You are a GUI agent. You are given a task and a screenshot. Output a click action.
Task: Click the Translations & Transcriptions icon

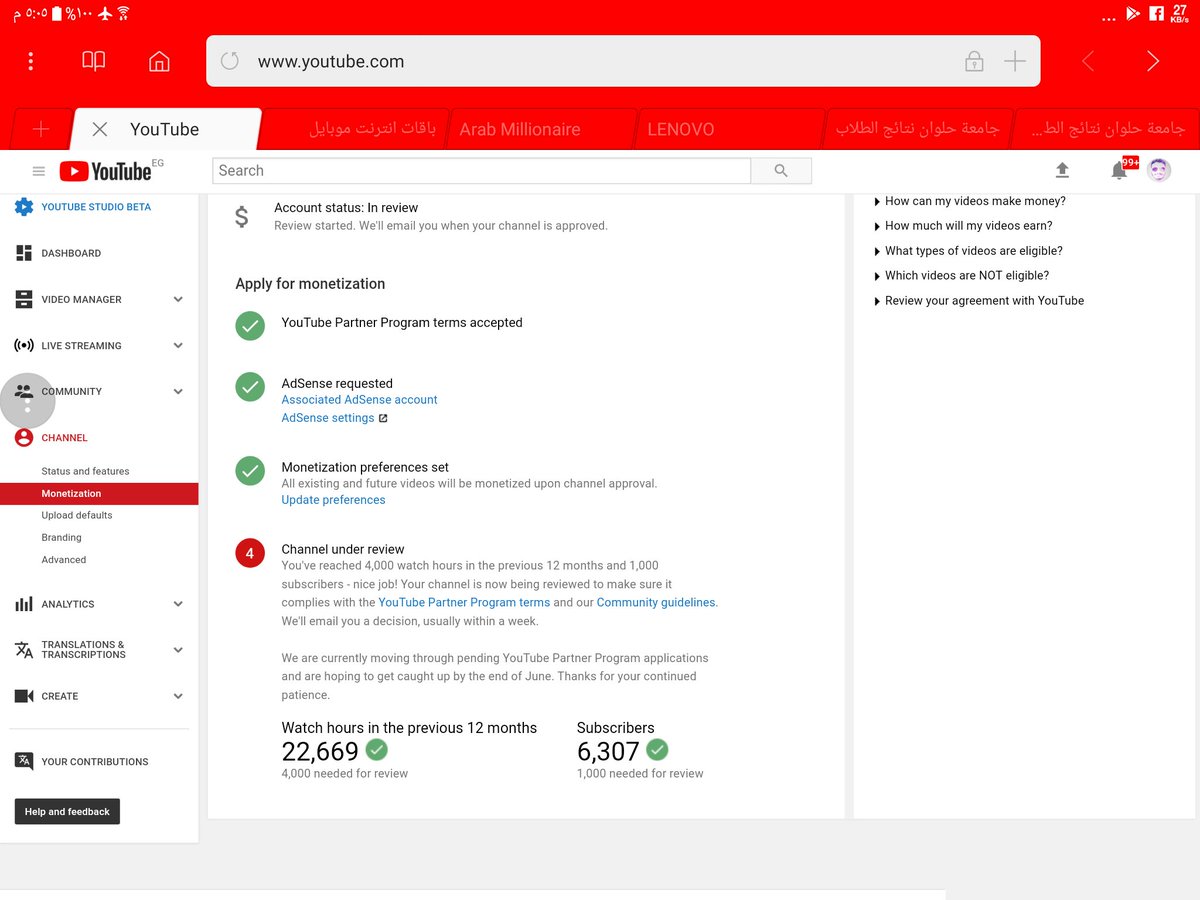click(24, 650)
